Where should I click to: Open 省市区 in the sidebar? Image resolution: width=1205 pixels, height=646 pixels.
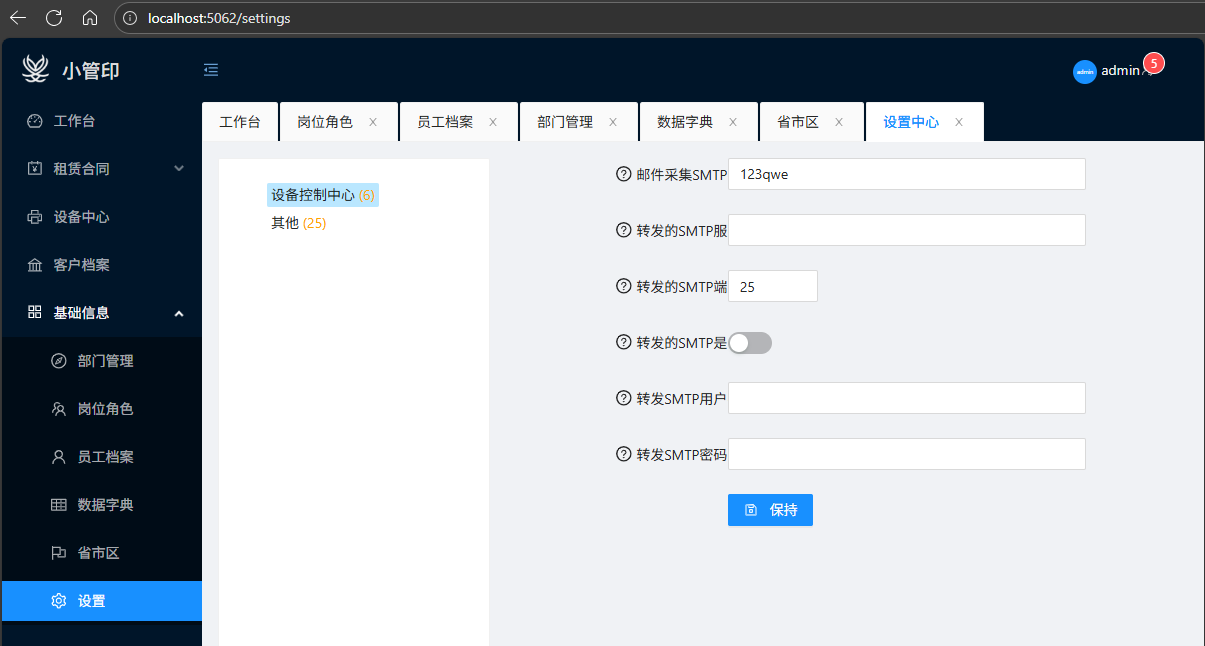101,553
